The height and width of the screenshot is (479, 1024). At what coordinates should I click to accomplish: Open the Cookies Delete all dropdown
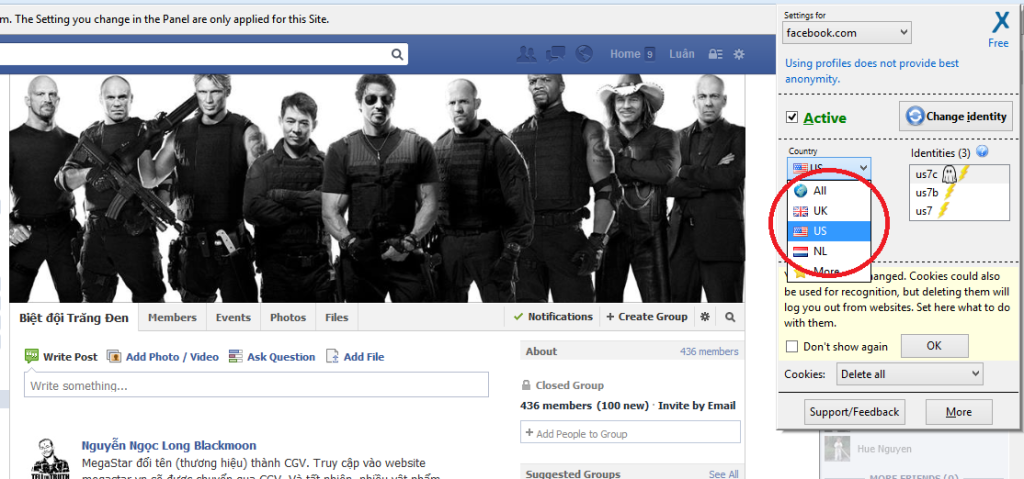(x=910, y=374)
